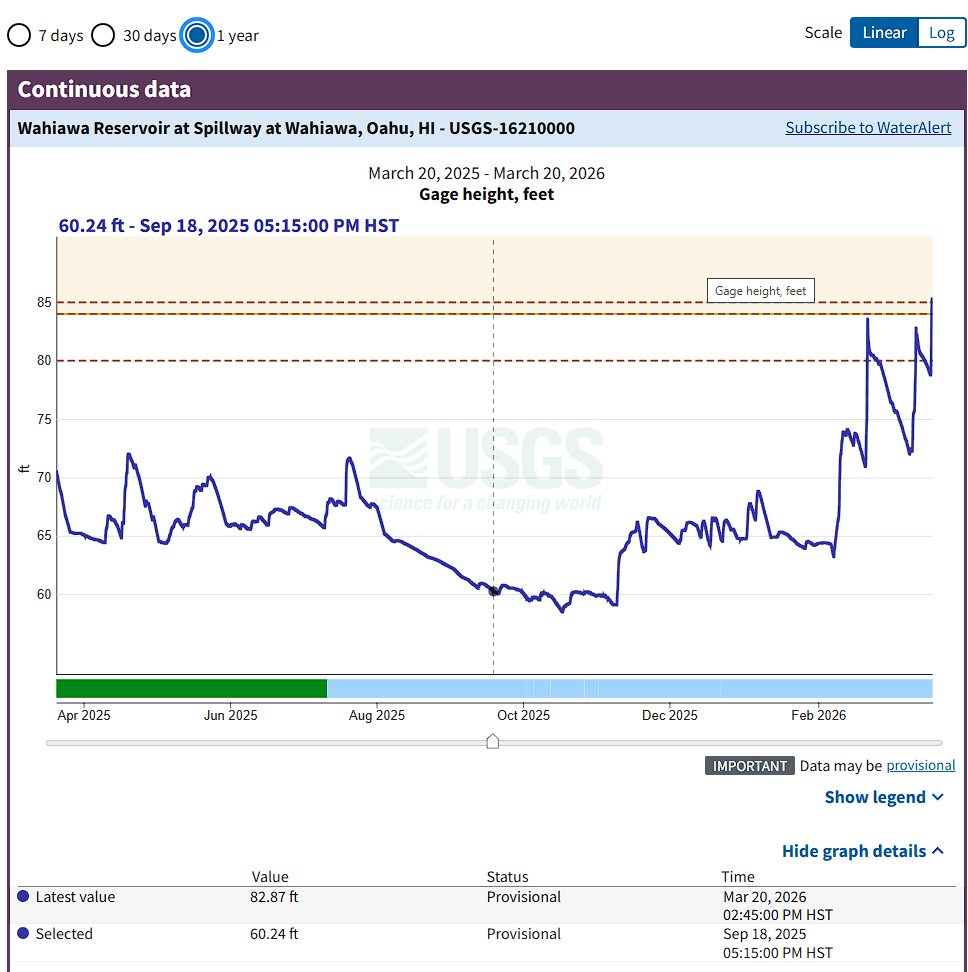Click the green approved-data bar segment

coord(191,688)
